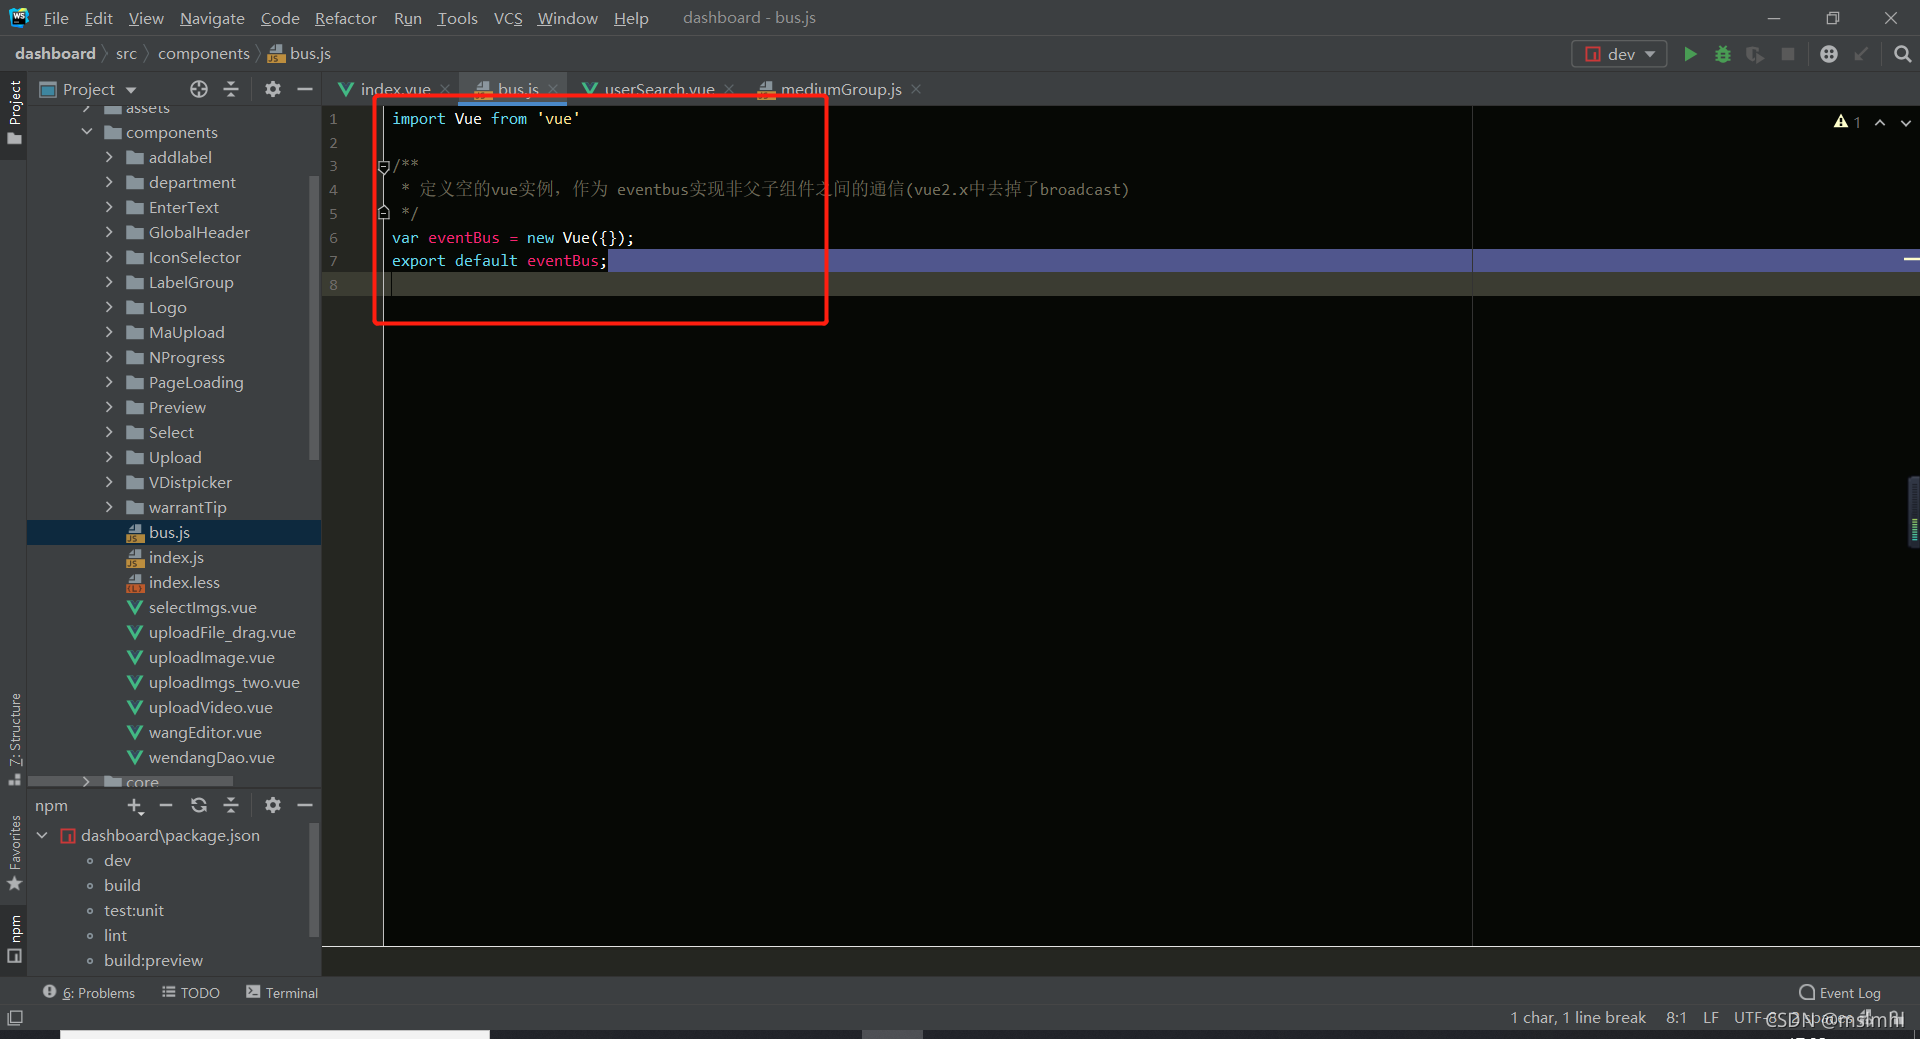The image size is (1920, 1039).
Task: Expand the MaUpload folder
Action: [109, 332]
